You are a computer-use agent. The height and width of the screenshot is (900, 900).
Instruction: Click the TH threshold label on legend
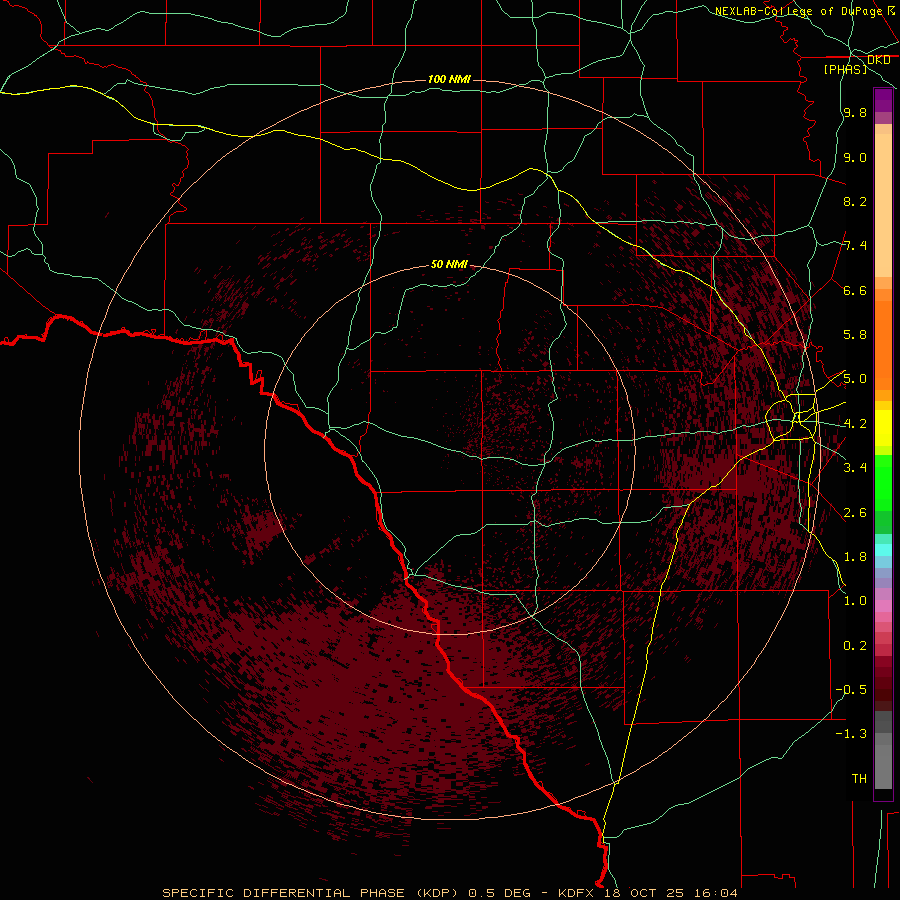(859, 779)
